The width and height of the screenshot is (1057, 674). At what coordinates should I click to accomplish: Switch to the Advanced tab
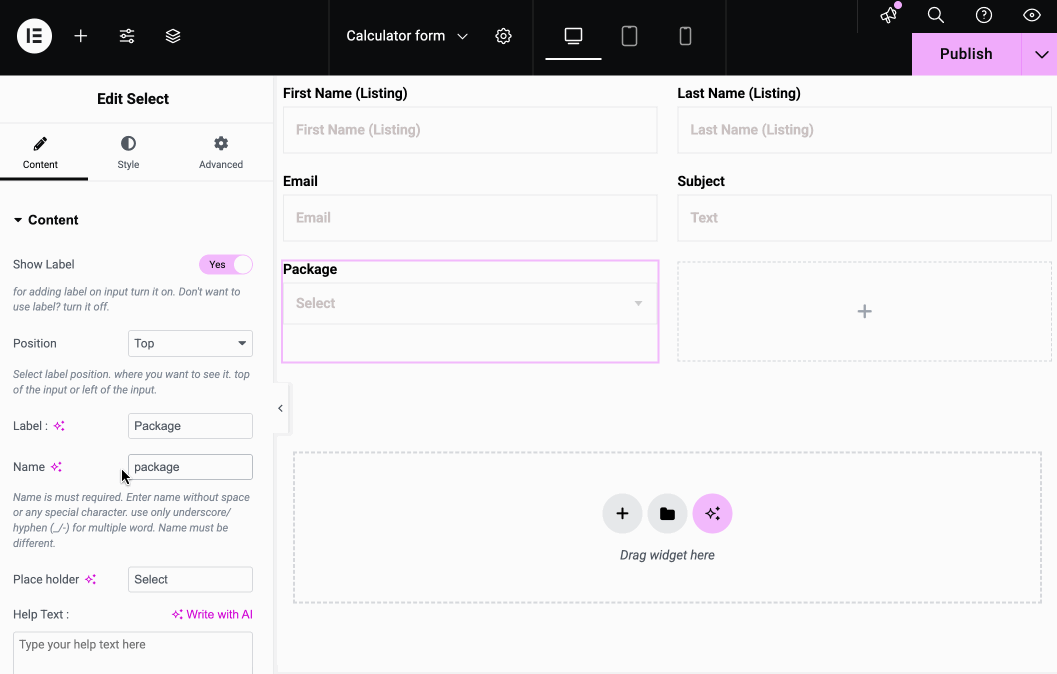click(220, 152)
